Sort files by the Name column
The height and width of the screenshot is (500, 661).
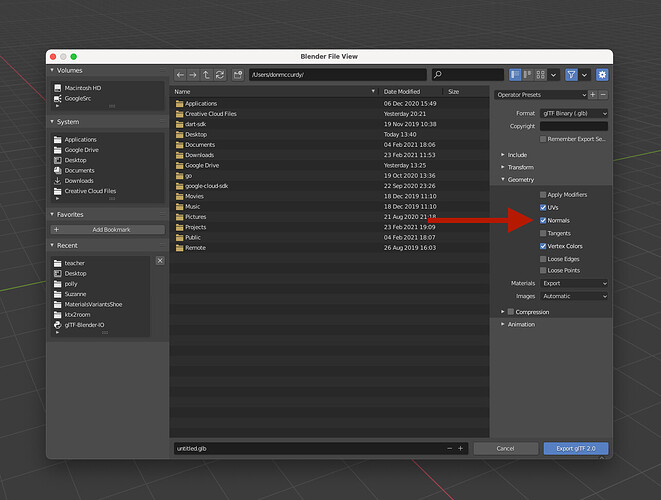click(x=274, y=91)
